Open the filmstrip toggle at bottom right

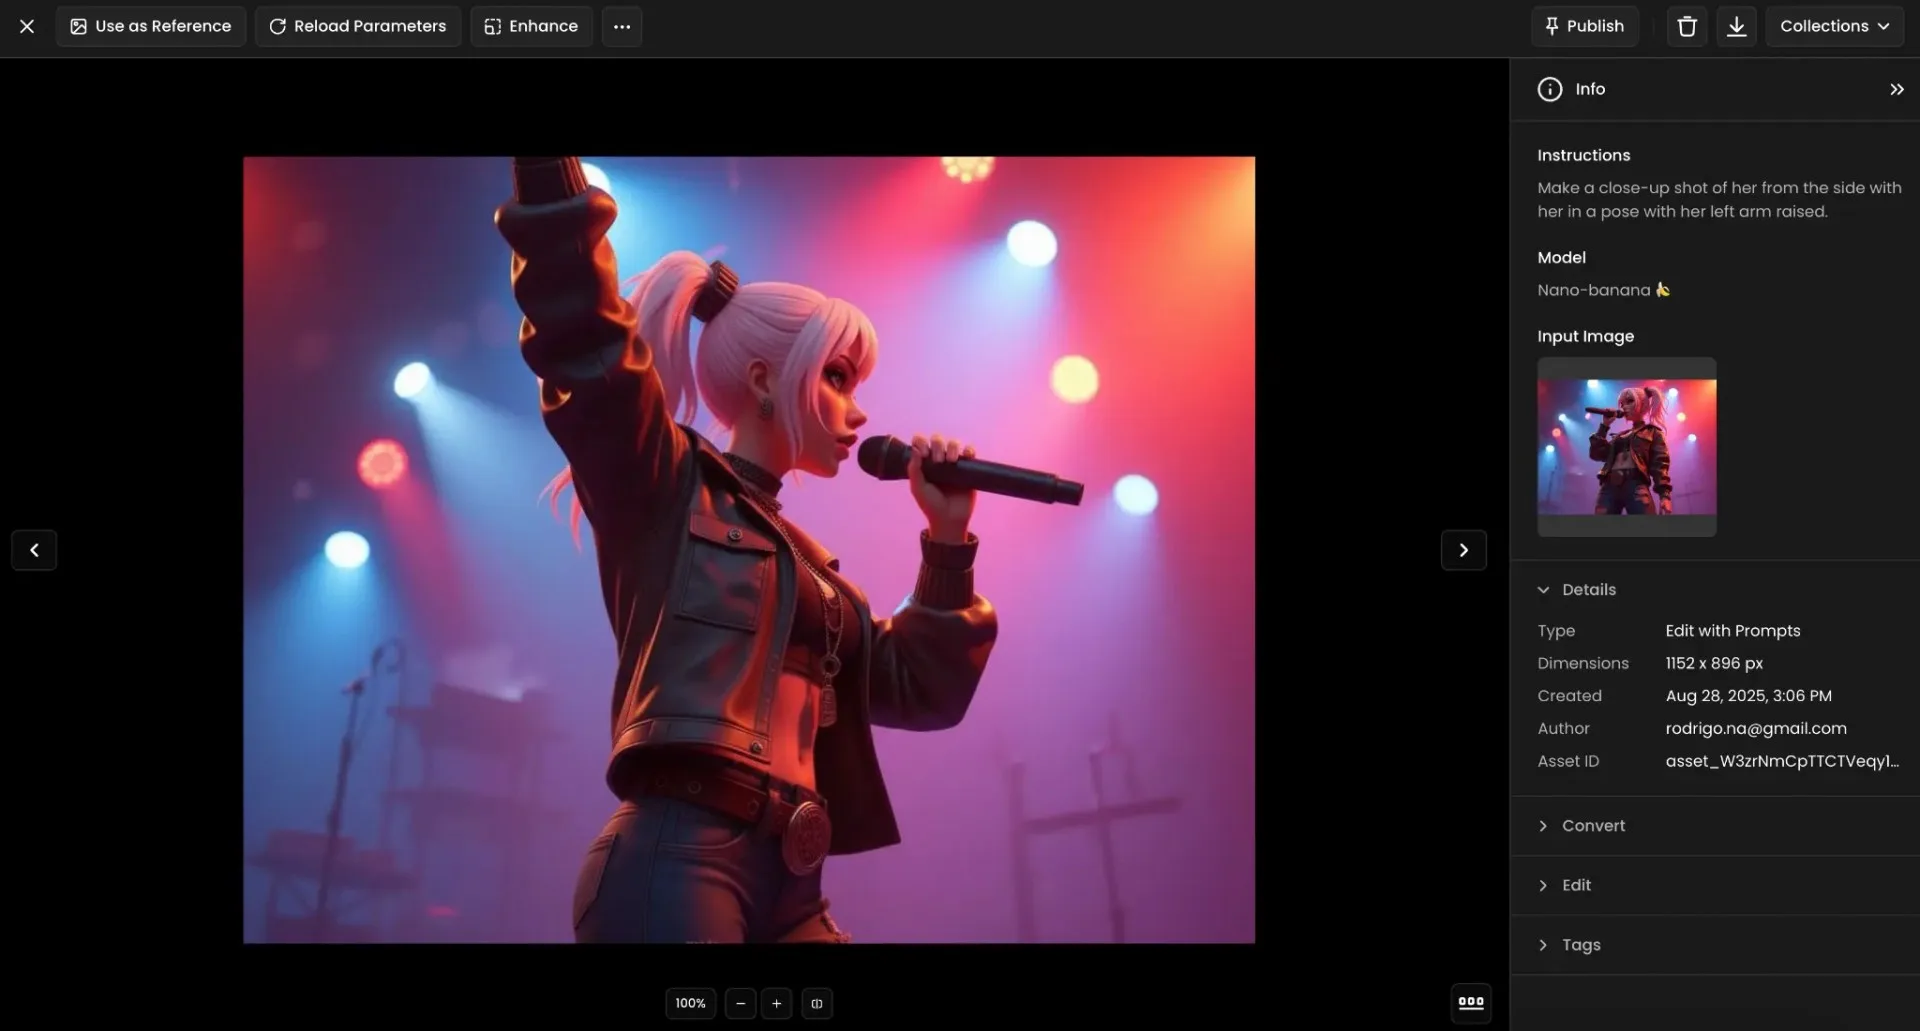pos(1471,1002)
